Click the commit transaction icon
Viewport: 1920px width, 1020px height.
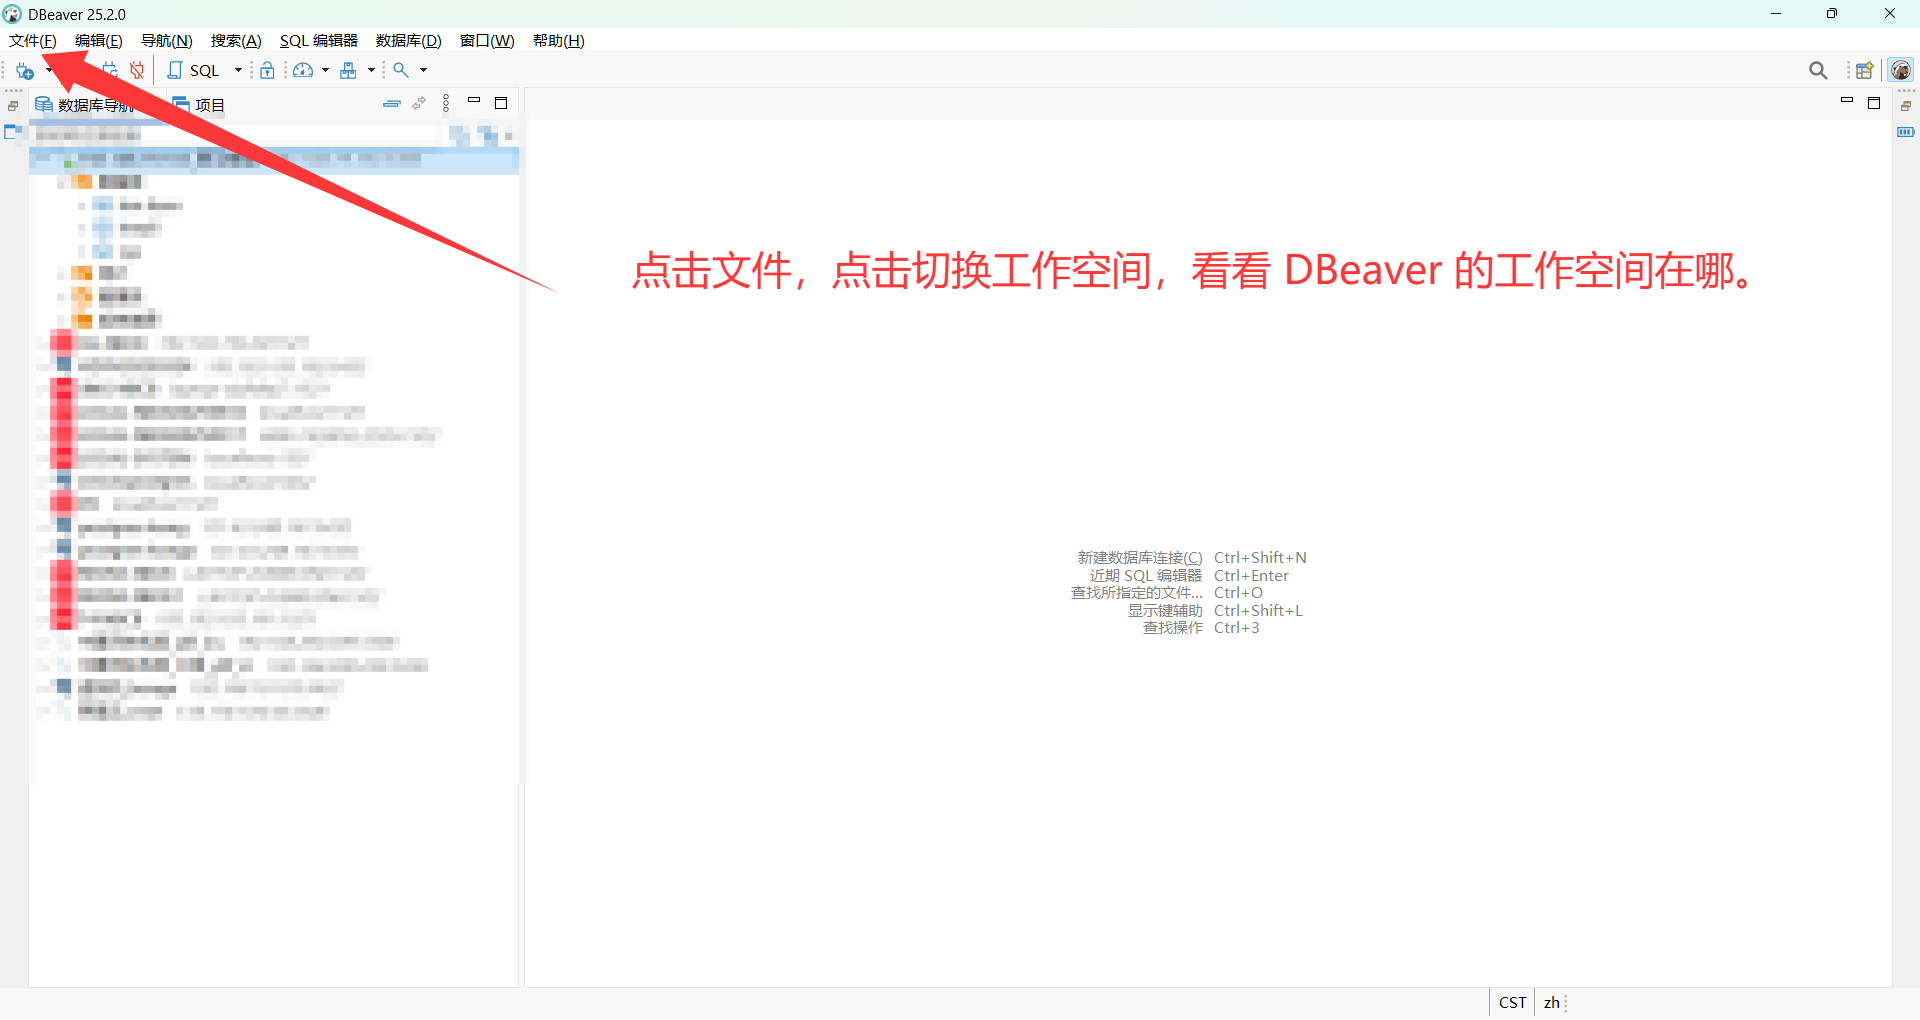coord(110,70)
